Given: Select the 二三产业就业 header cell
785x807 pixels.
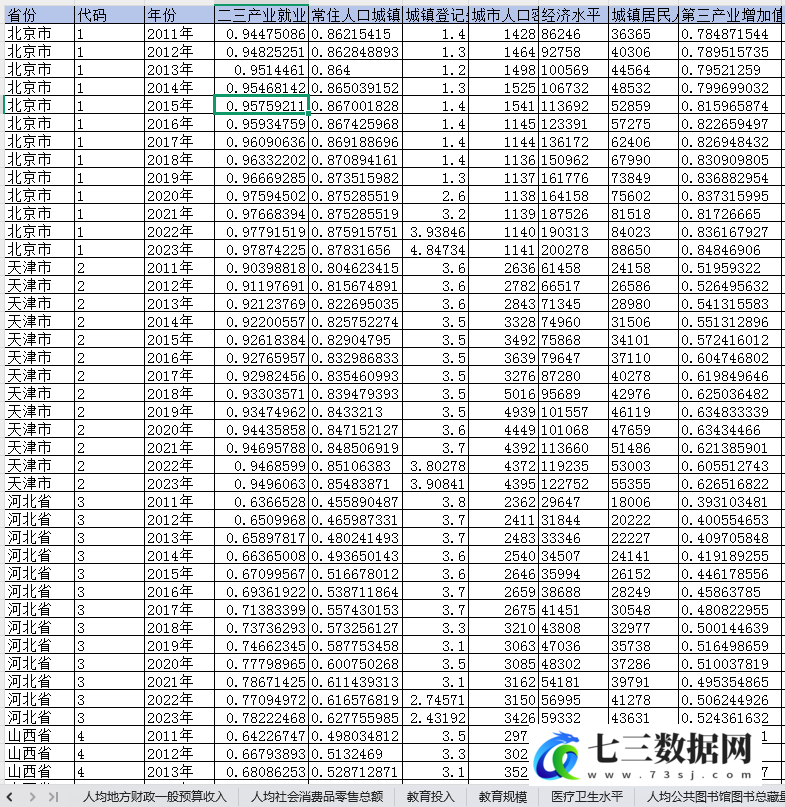Looking at the screenshot, I should point(261,15).
